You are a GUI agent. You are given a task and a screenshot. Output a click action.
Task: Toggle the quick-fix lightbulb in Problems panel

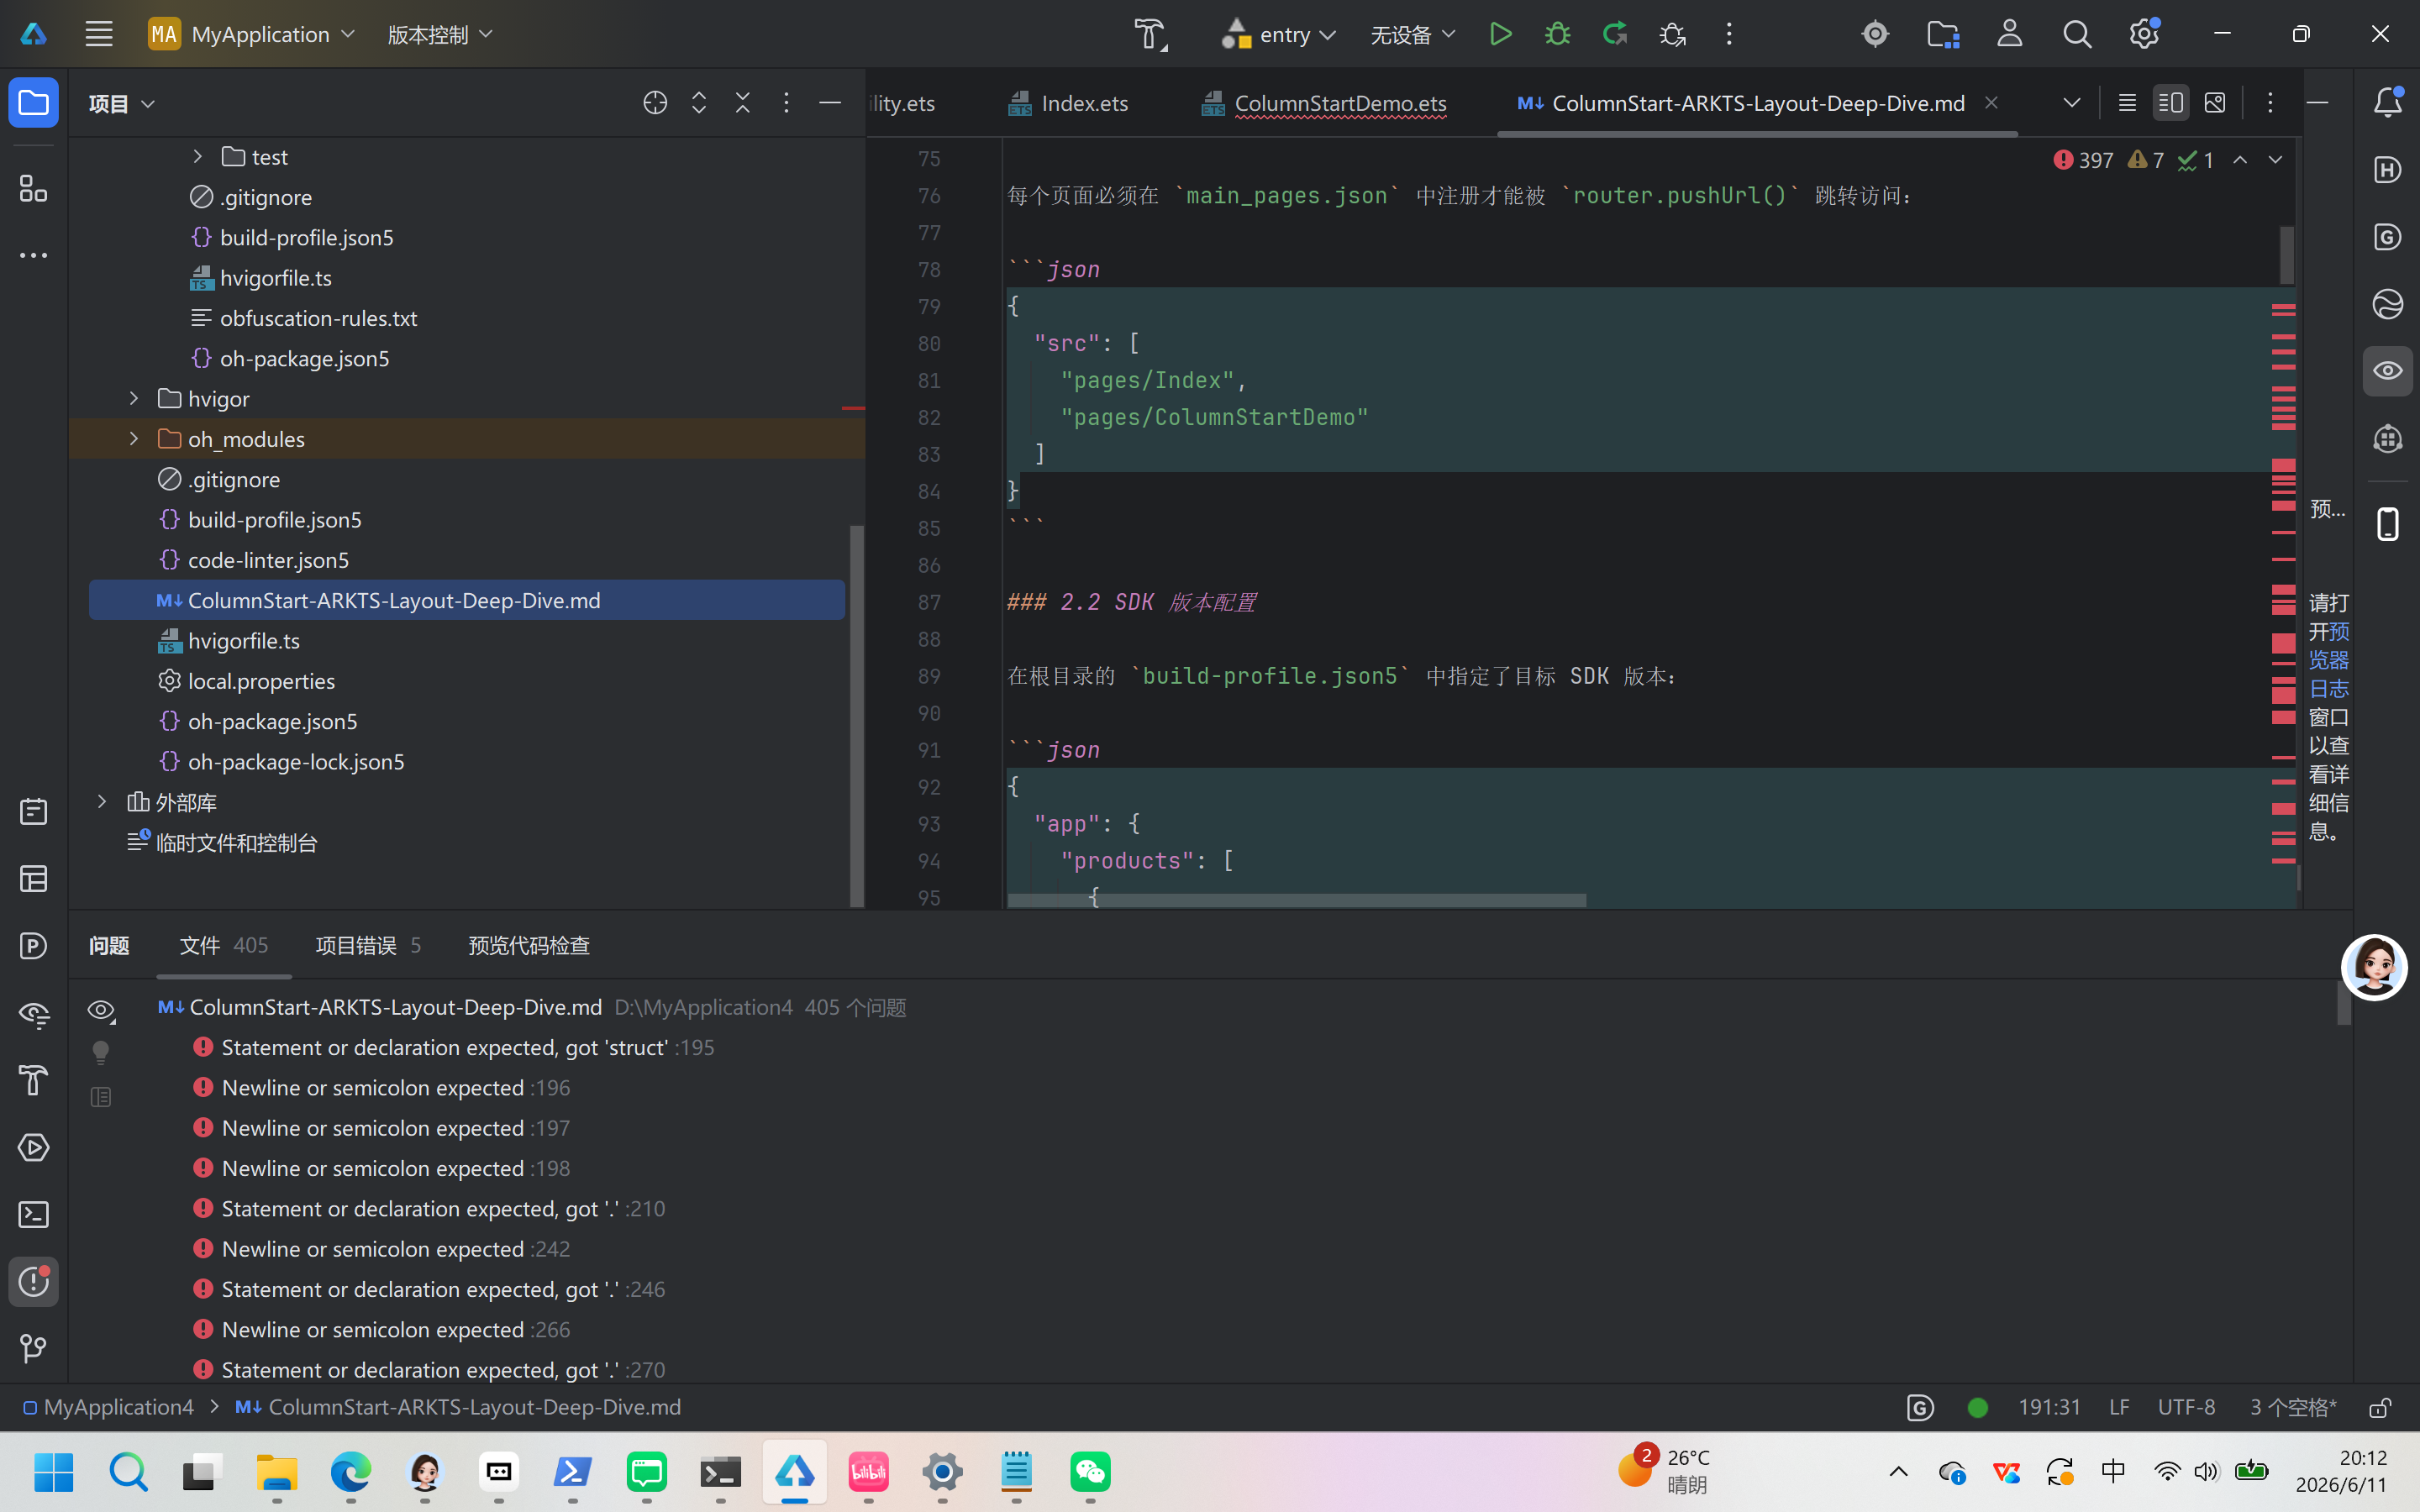101,1053
